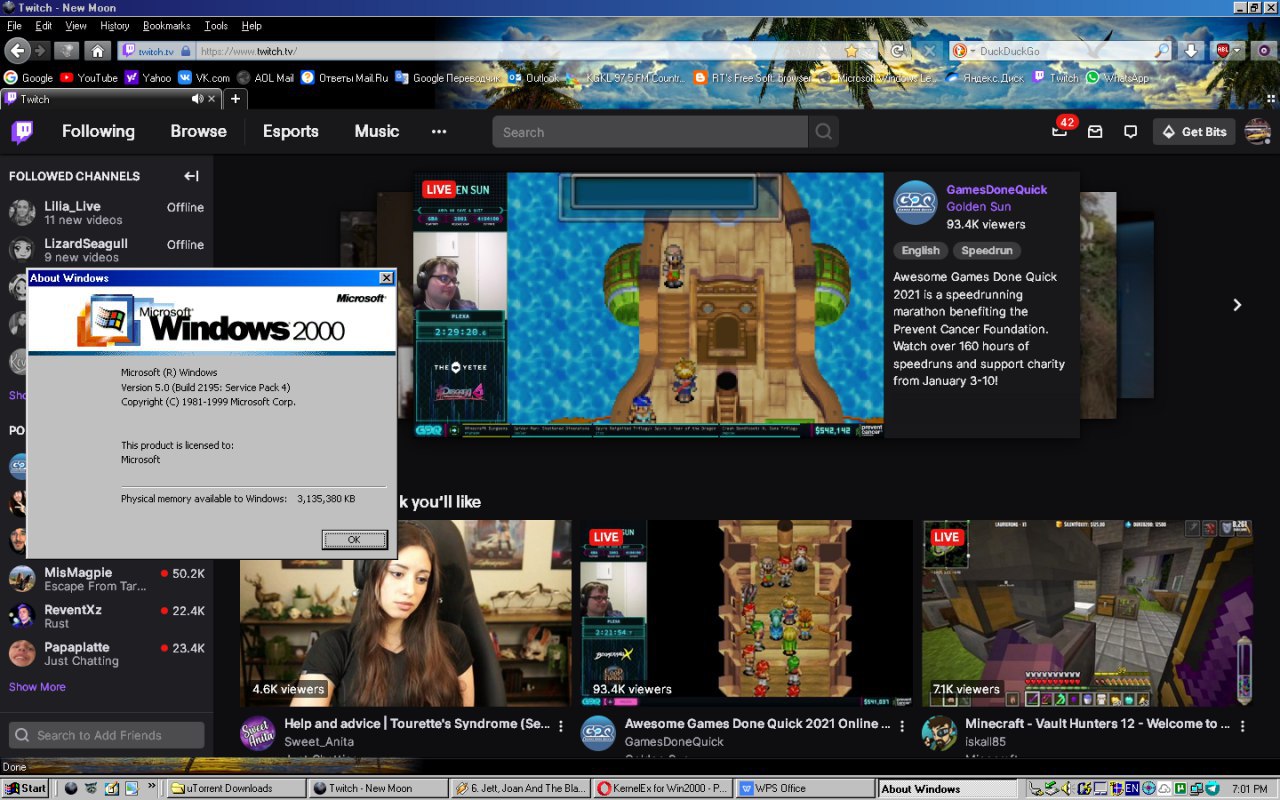Click the English tag on featured stream

pyautogui.click(x=920, y=251)
